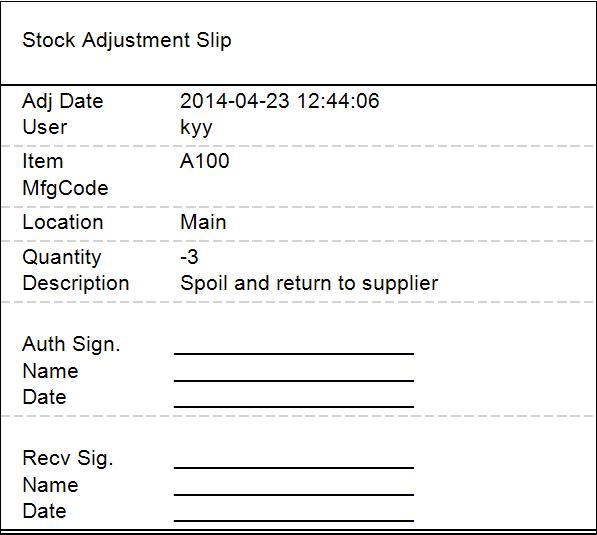Screen dimensions: 597x535
Task: Click the Name line under Recv Sig.
Action: point(294,495)
